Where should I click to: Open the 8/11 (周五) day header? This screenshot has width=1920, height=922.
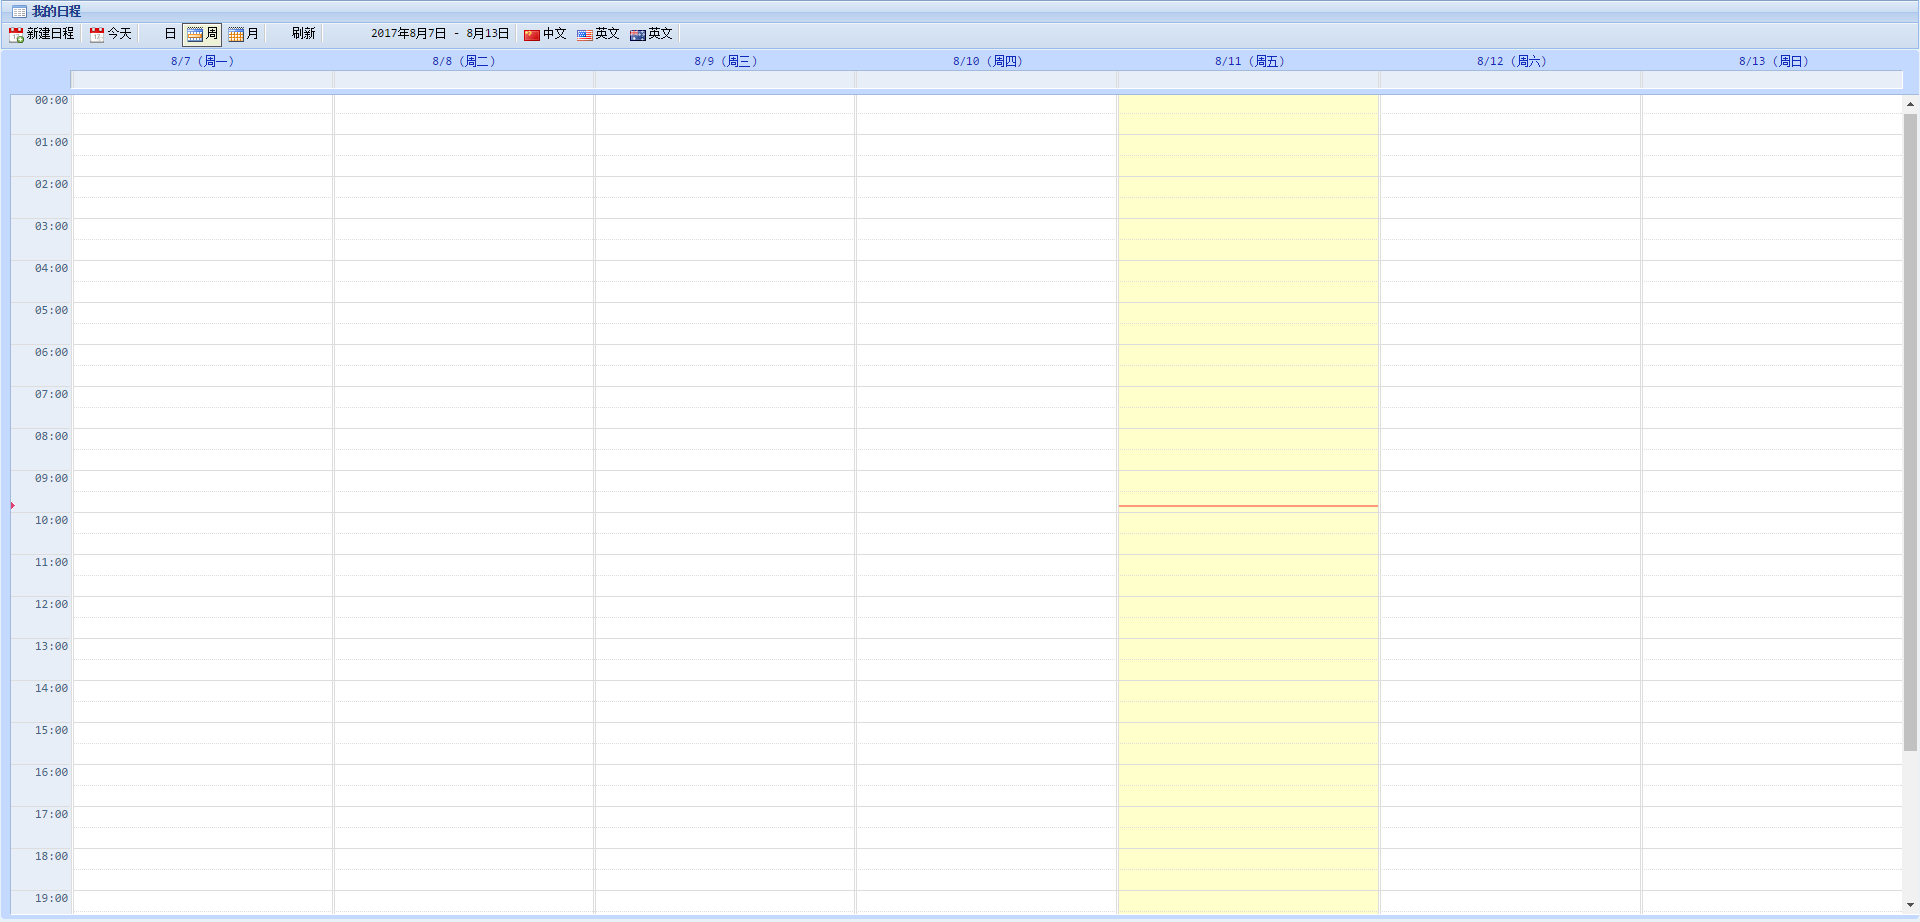[1250, 61]
